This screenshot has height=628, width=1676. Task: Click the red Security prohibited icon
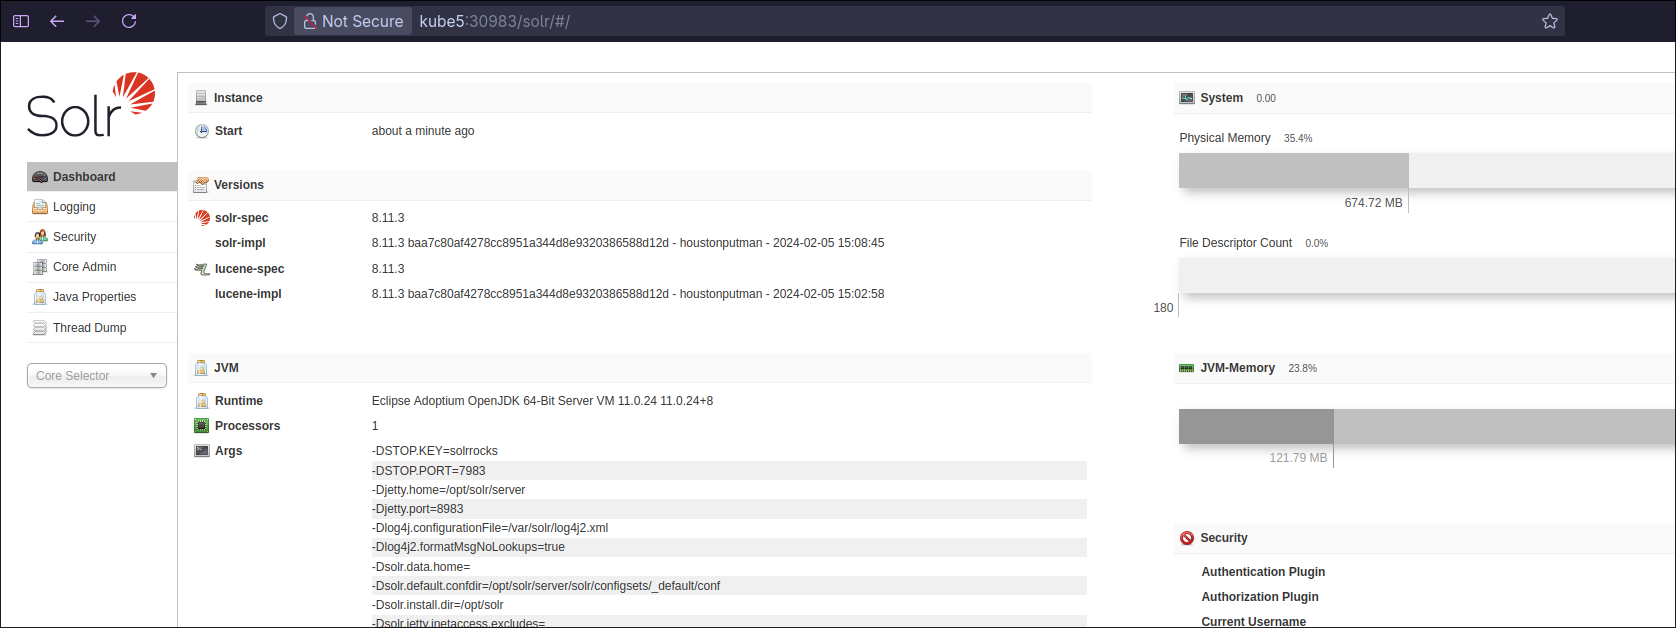click(1187, 538)
